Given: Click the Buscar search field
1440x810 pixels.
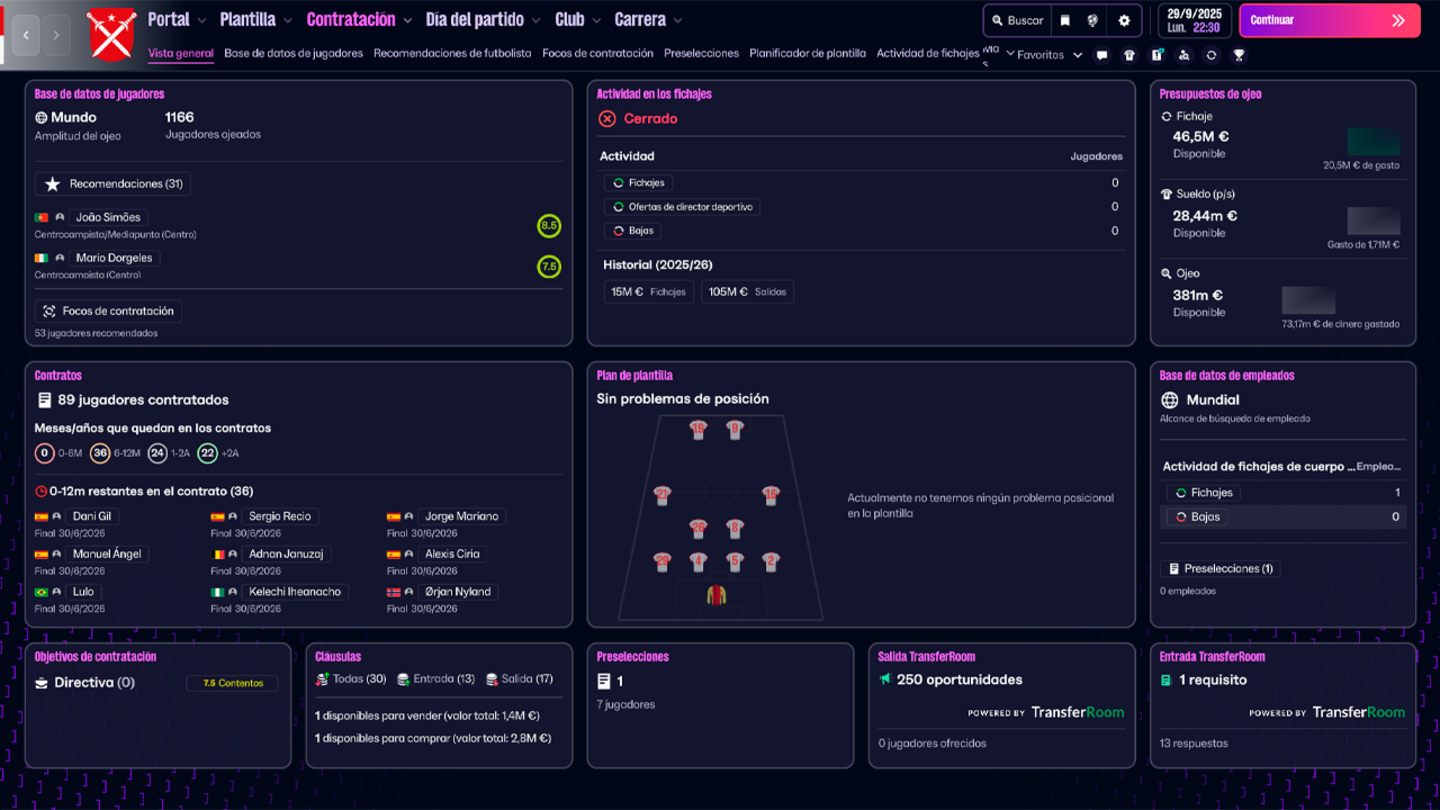Looking at the screenshot, I should point(1016,20).
